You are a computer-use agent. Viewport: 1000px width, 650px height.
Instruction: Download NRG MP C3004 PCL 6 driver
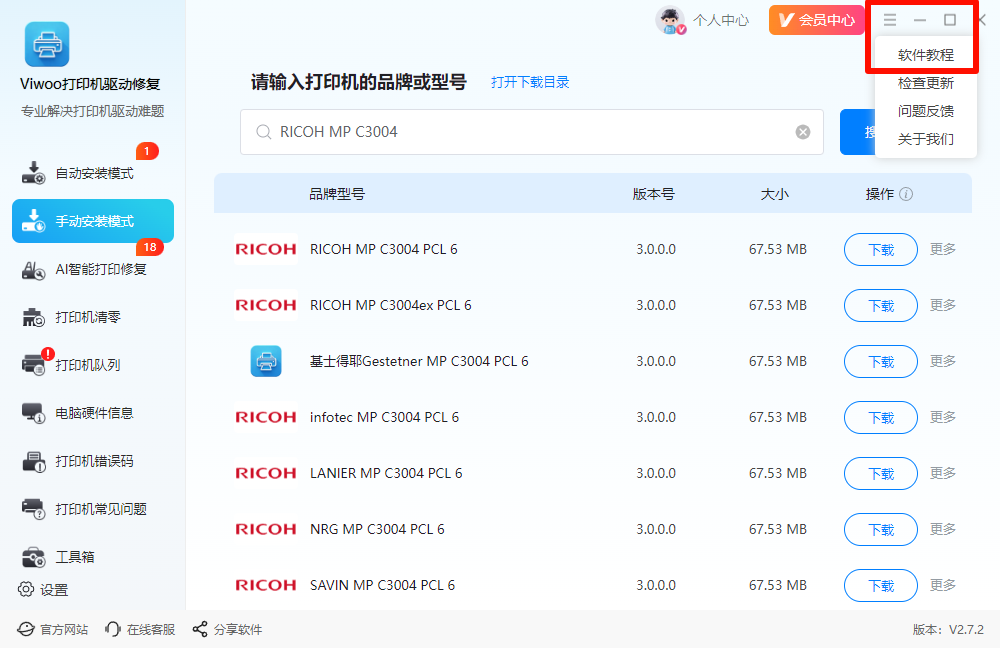[881, 529]
